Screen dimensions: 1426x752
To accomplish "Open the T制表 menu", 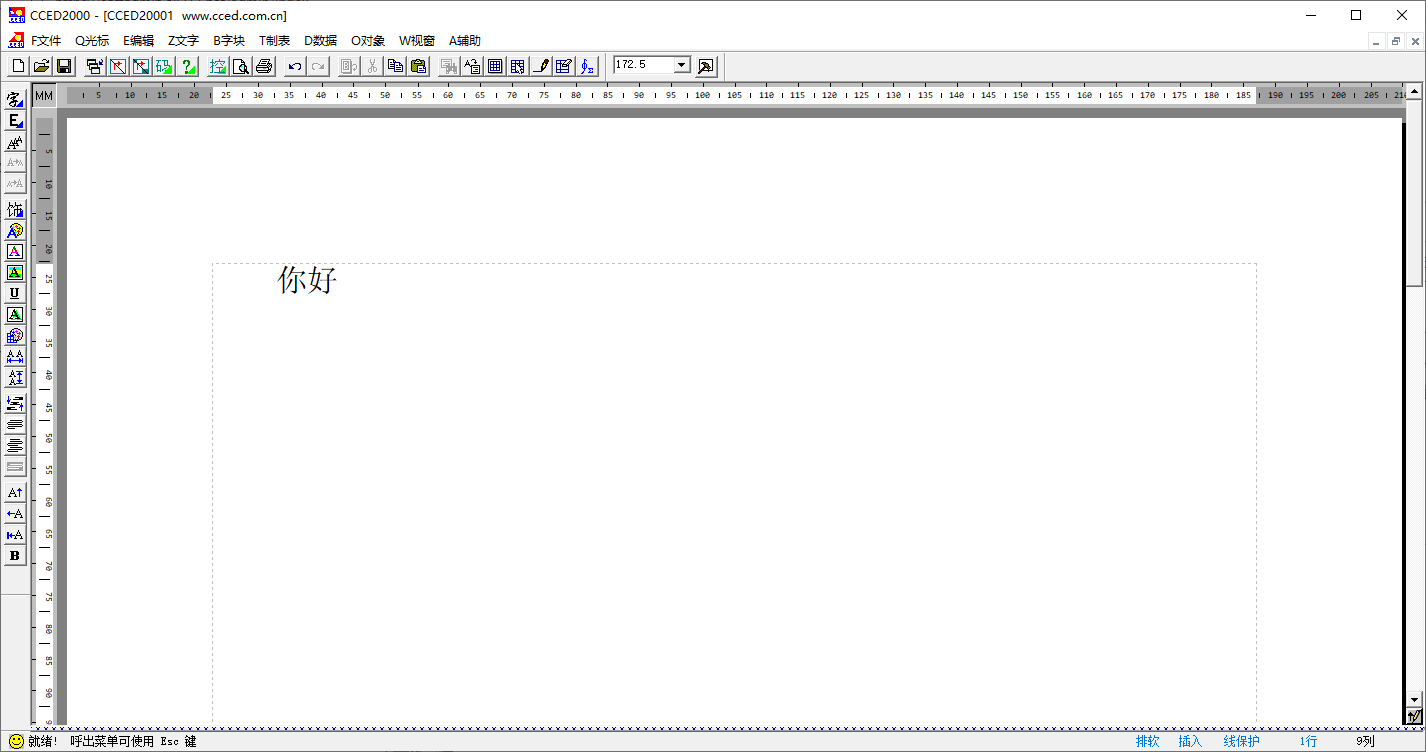I will [x=274, y=41].
